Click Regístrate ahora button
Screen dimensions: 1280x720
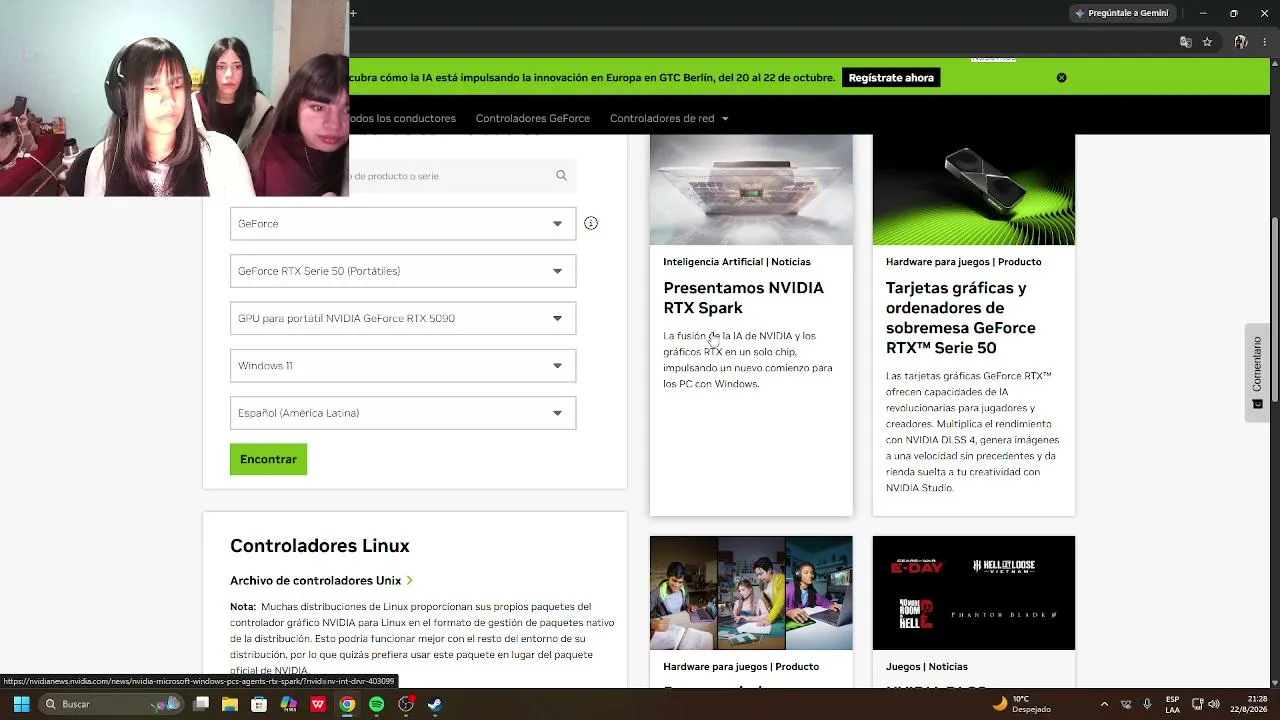pos(891,77)
